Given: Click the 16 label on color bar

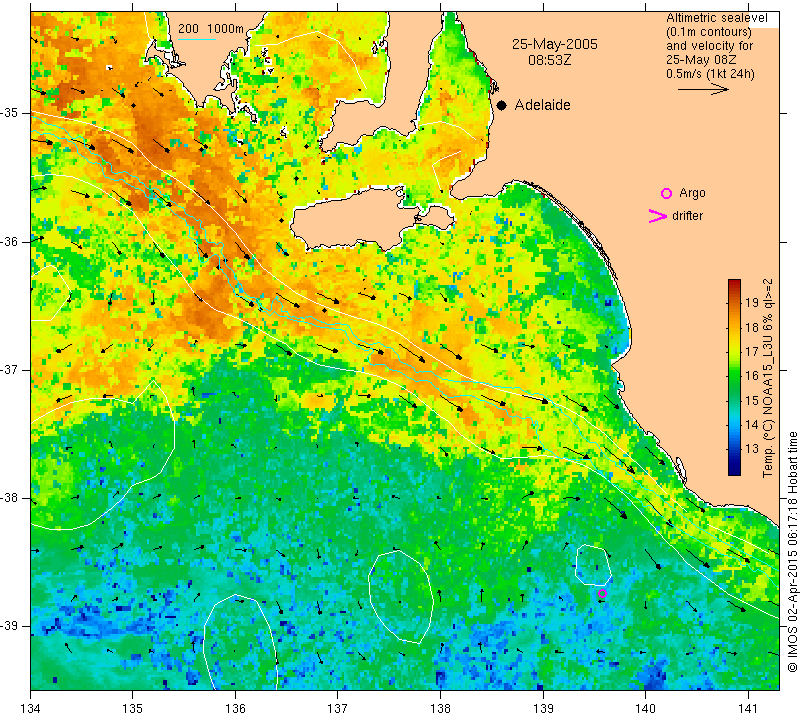Looking at the screenshot, I should 752,376.
